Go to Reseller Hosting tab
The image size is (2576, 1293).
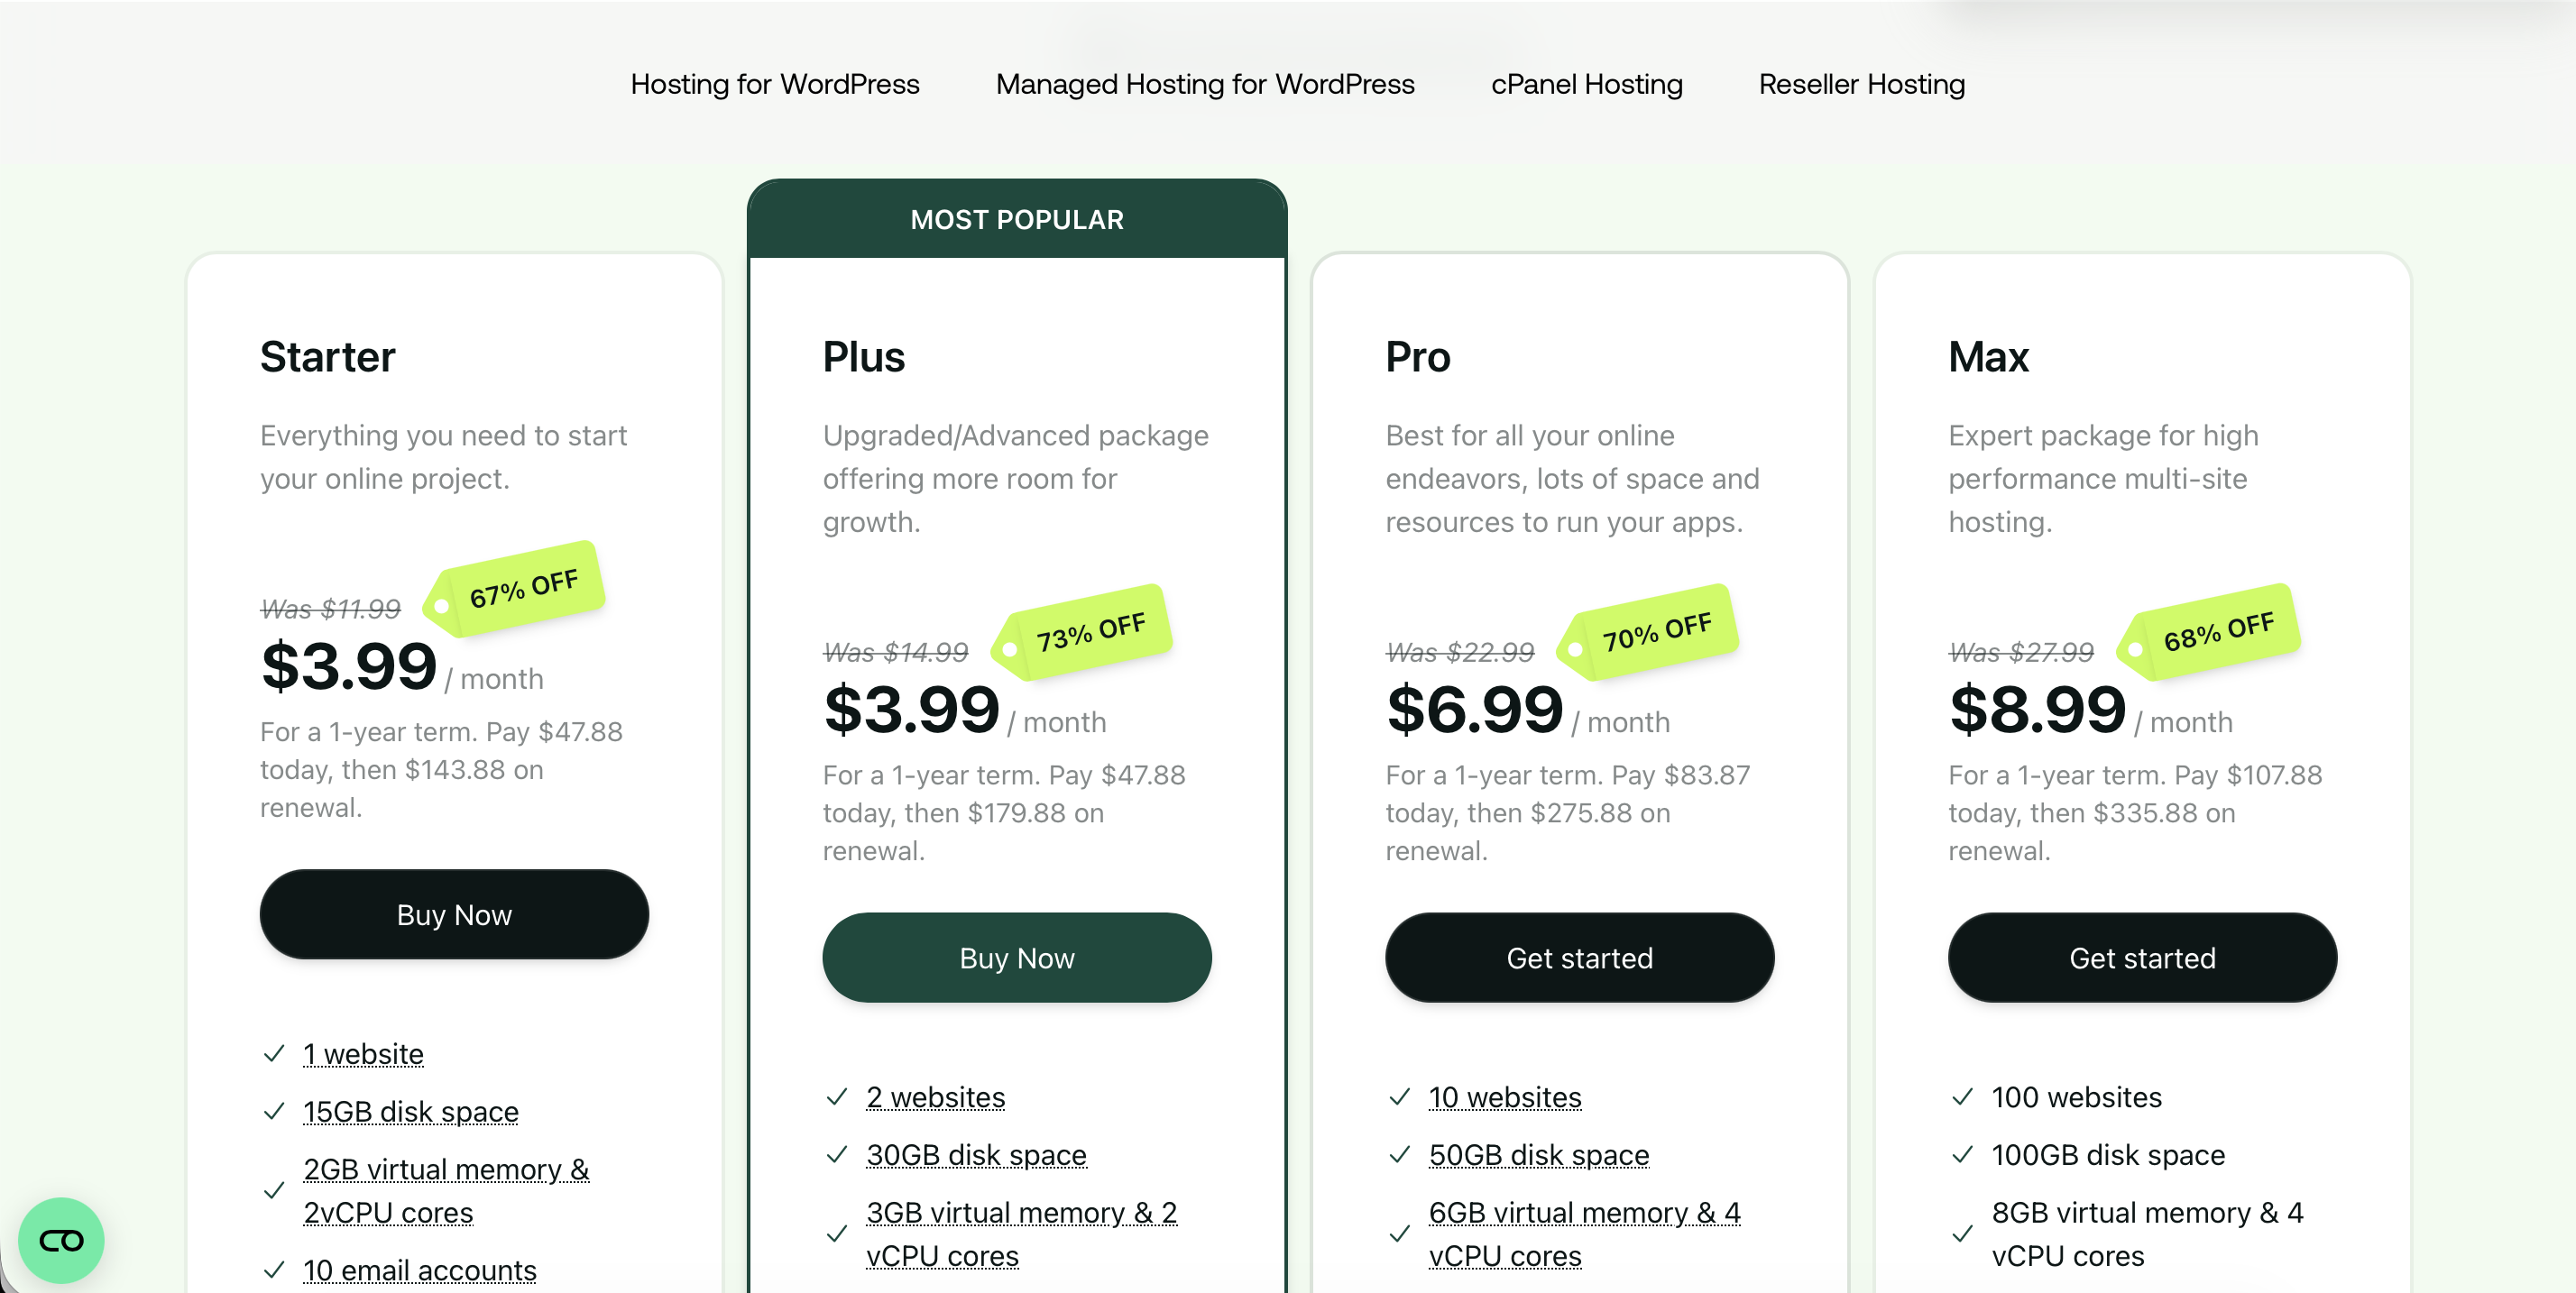pos(1861,84)
